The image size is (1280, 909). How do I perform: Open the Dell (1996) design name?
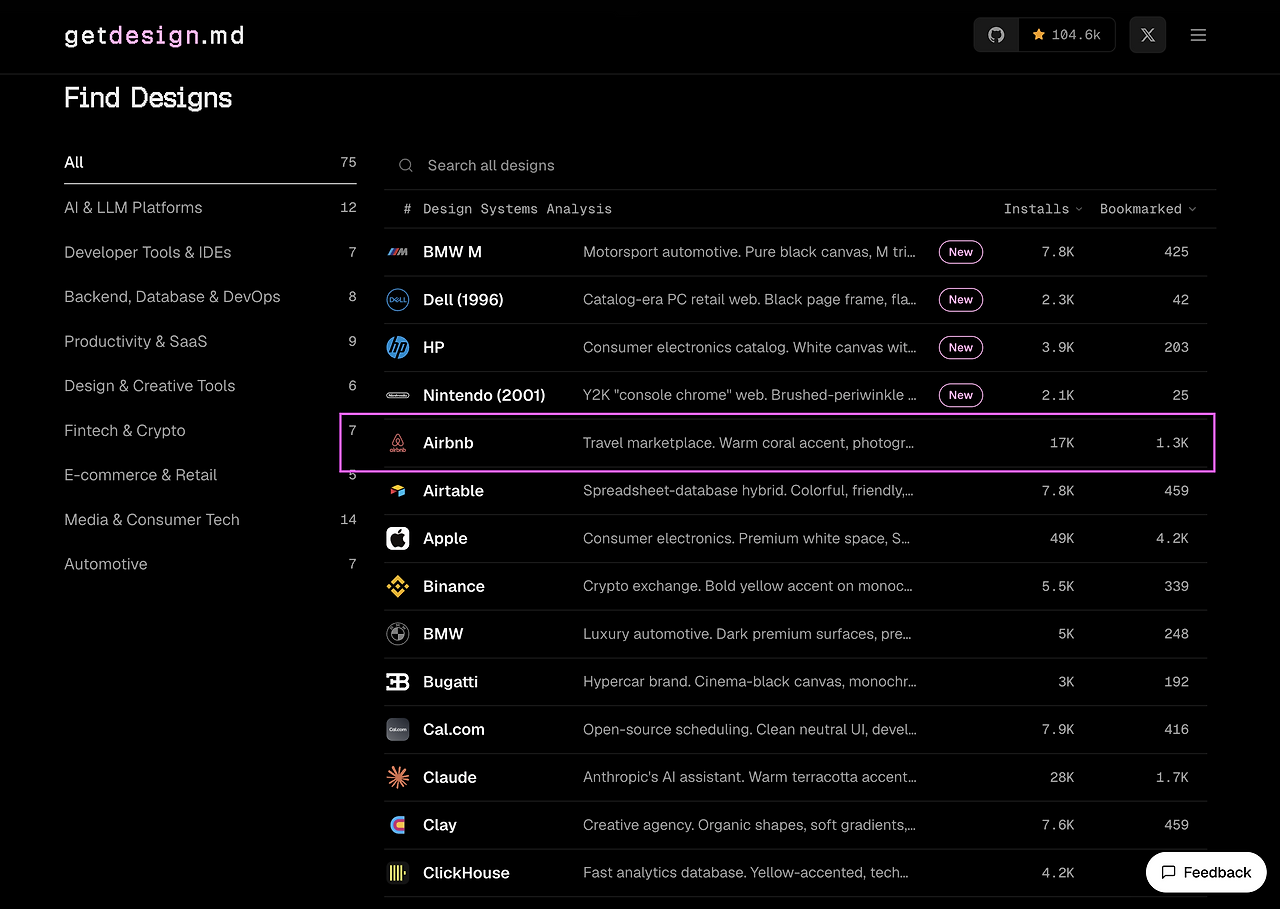pos(463,300)
